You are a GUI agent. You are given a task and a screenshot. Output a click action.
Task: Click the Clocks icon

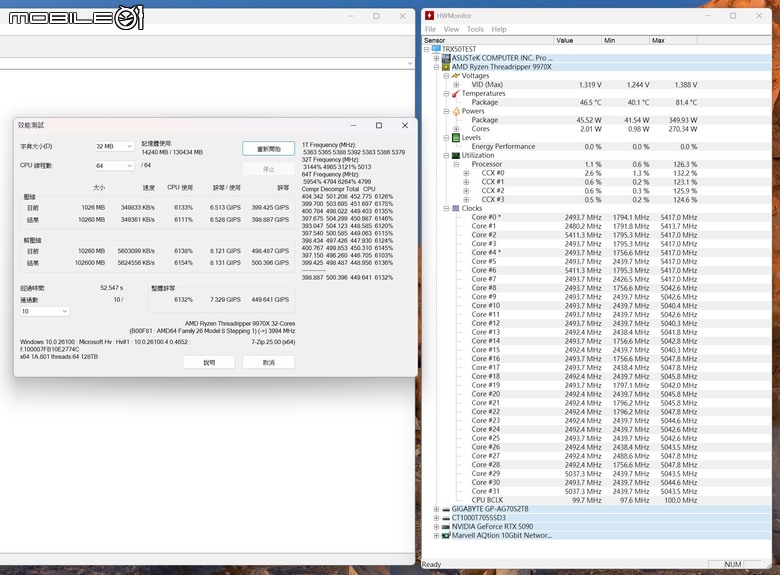coord(456,208)
